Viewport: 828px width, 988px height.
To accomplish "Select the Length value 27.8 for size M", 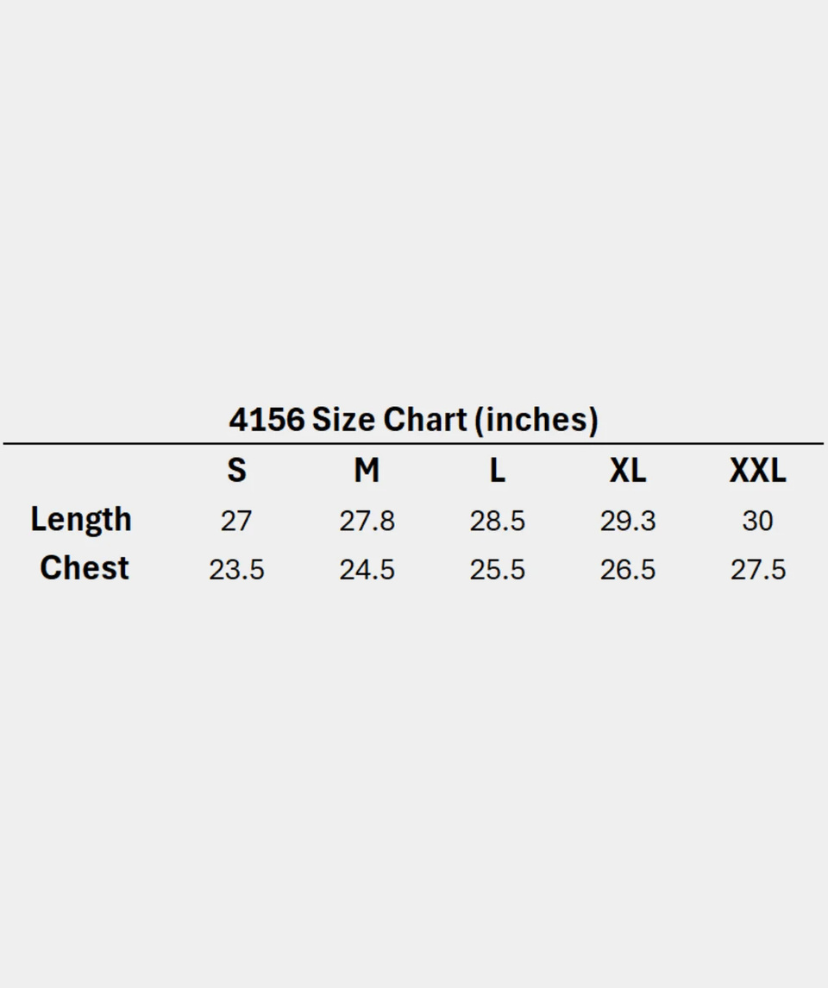I will 367,521.
